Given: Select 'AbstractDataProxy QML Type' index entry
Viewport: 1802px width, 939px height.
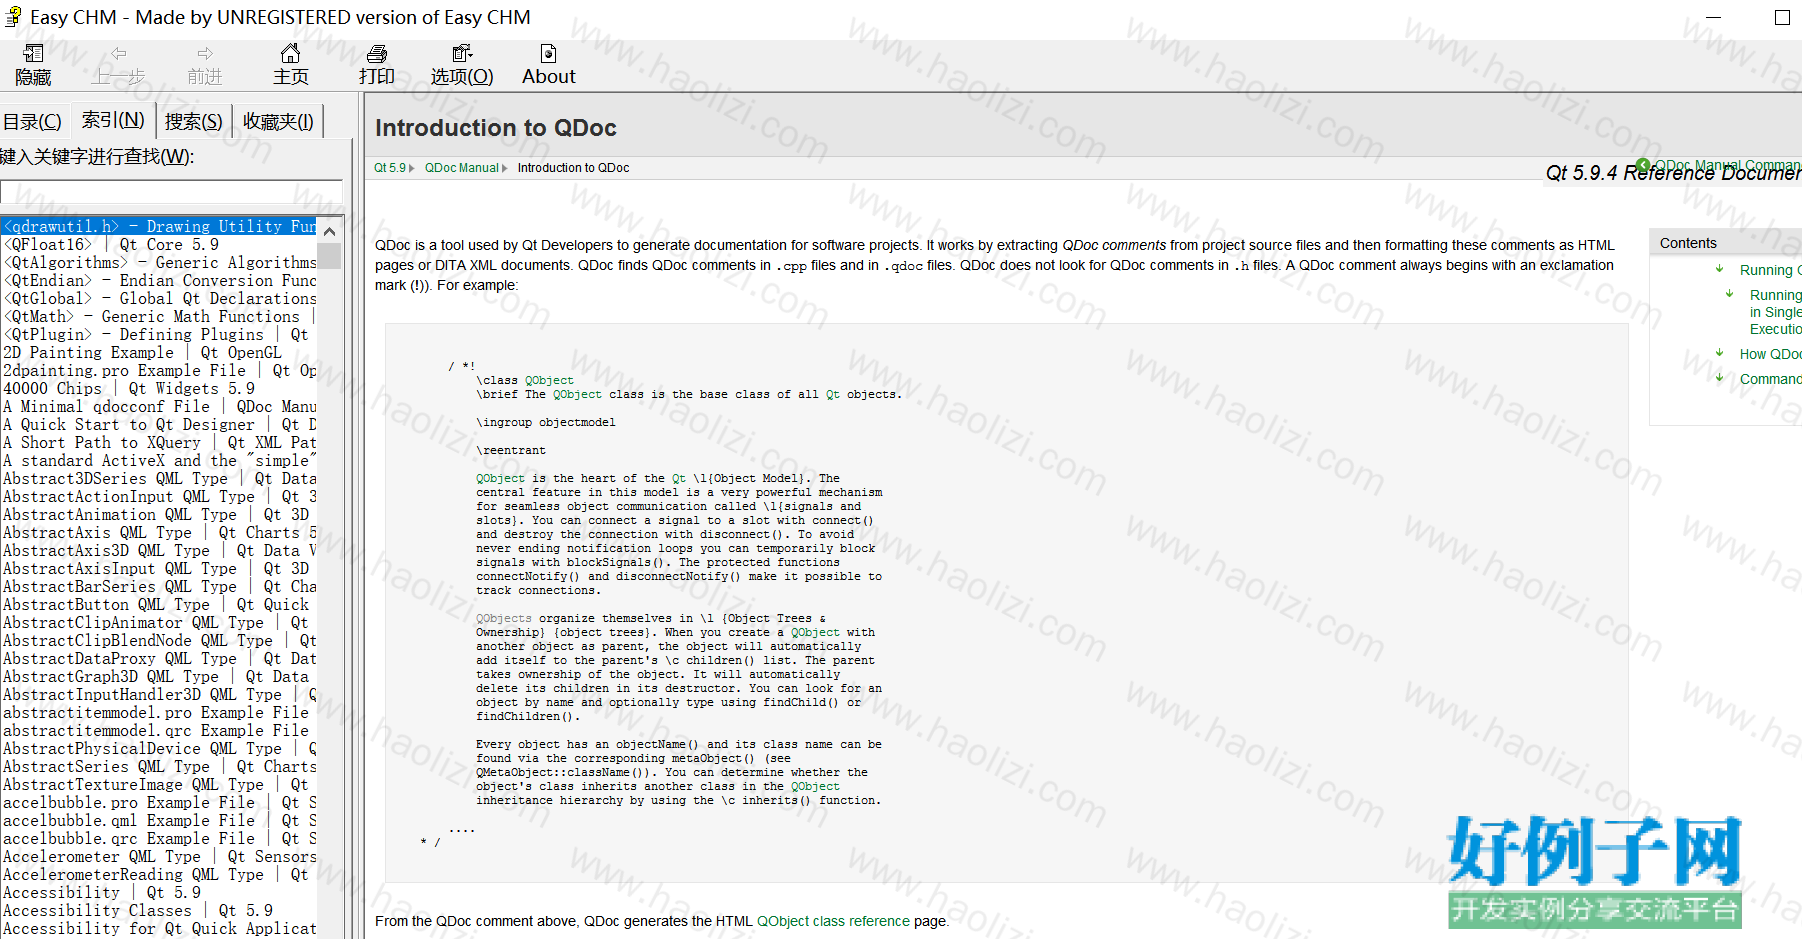Looking at the screenshot, I should click(159, 659).
